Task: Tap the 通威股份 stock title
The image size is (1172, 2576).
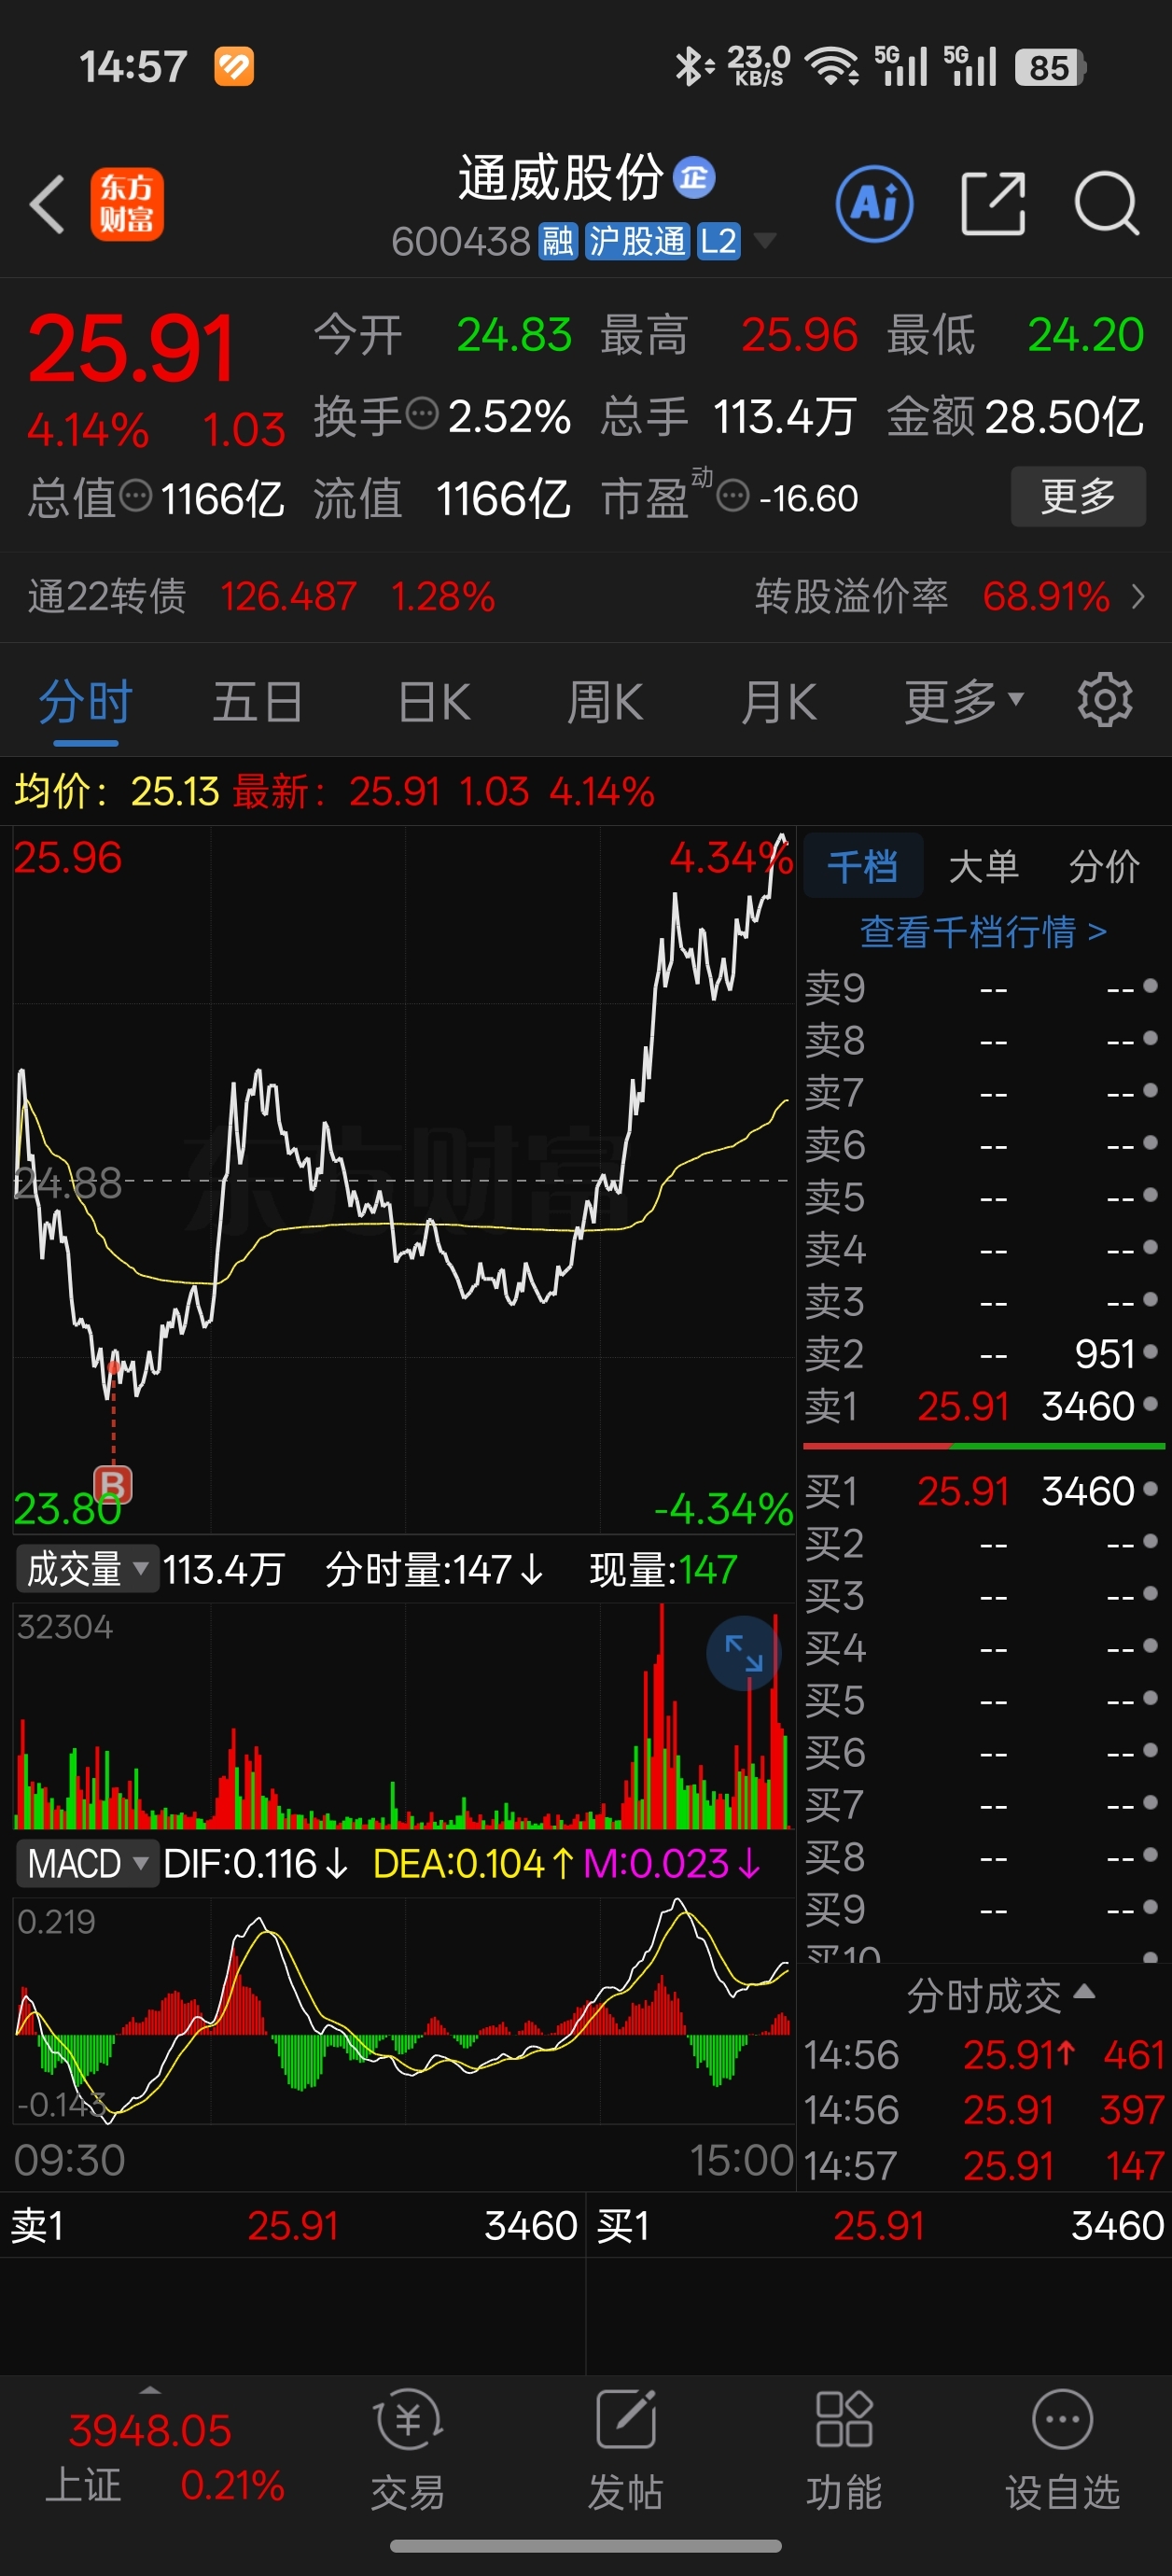Action: (560, 178)
